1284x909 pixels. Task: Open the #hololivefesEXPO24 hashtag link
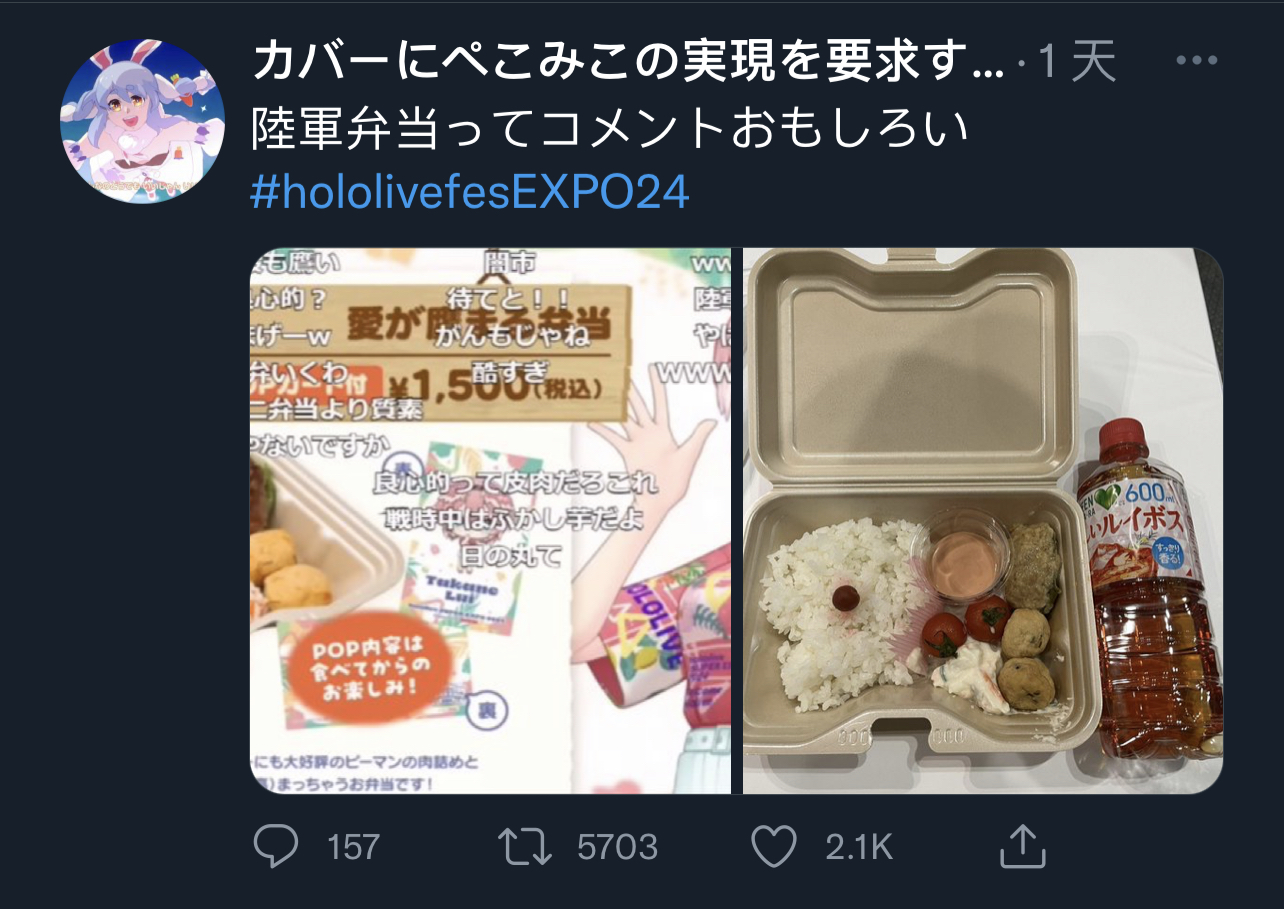pos(470,191)
